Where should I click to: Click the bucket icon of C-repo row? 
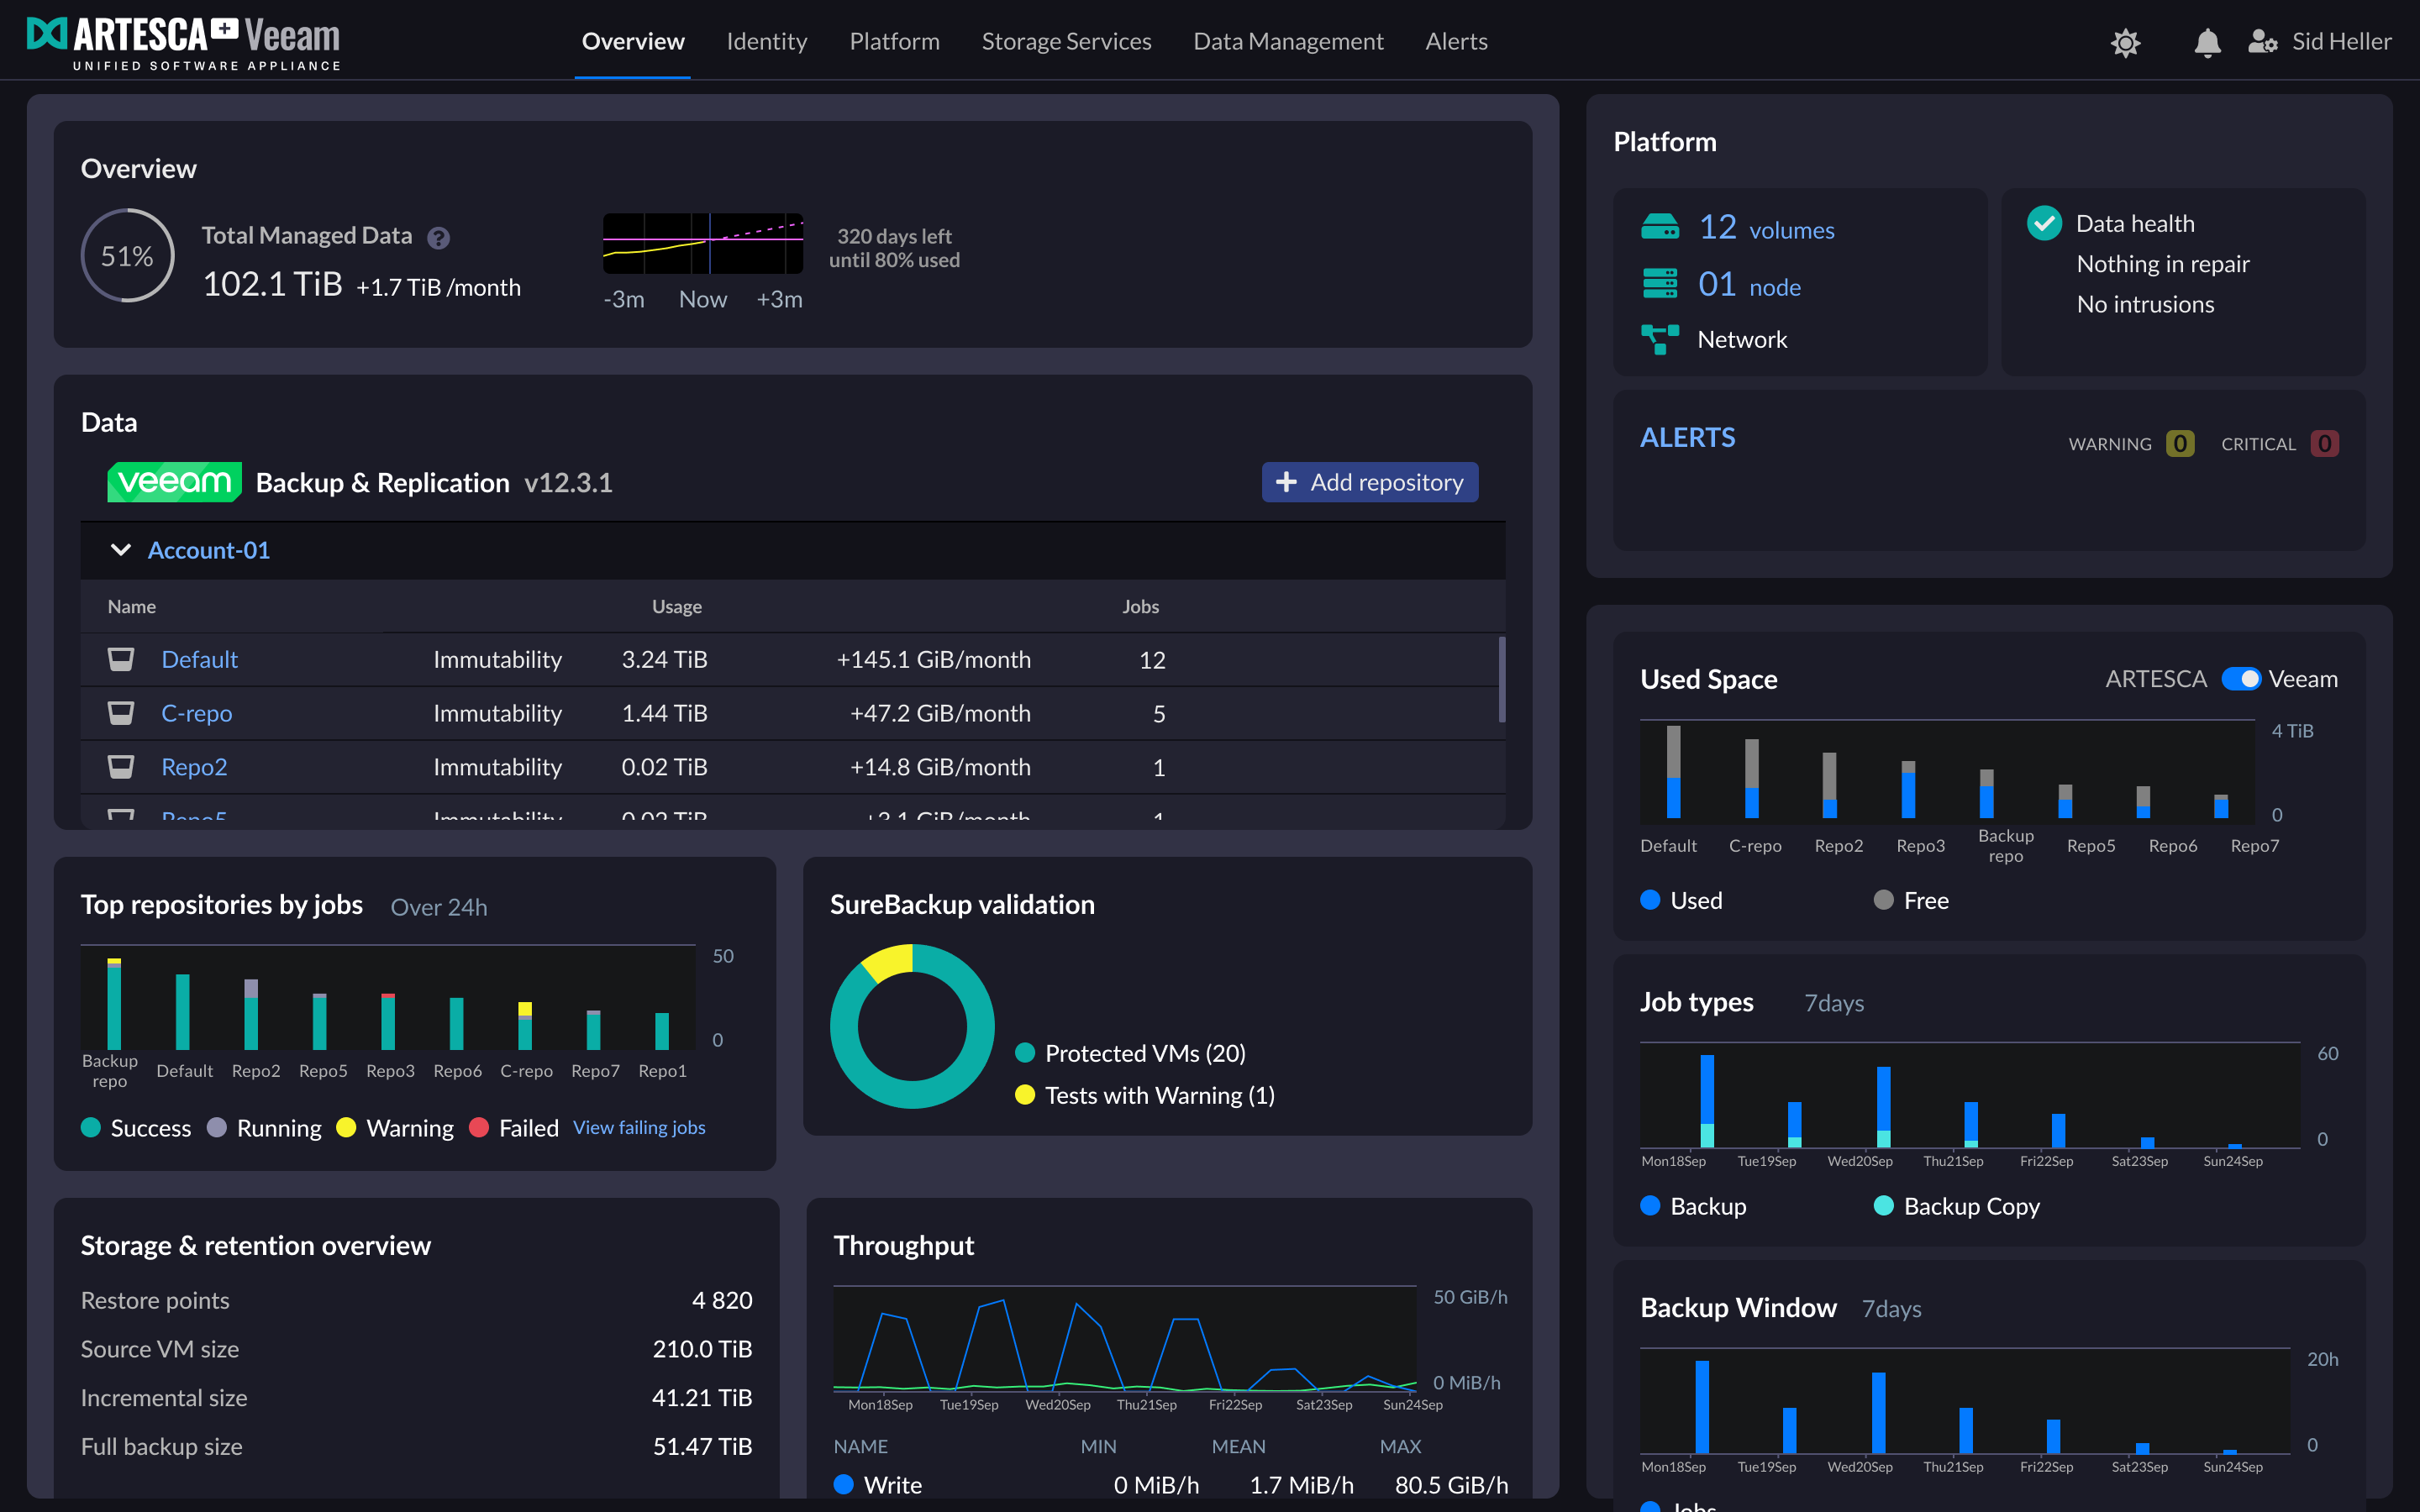(x=121, y=713)
